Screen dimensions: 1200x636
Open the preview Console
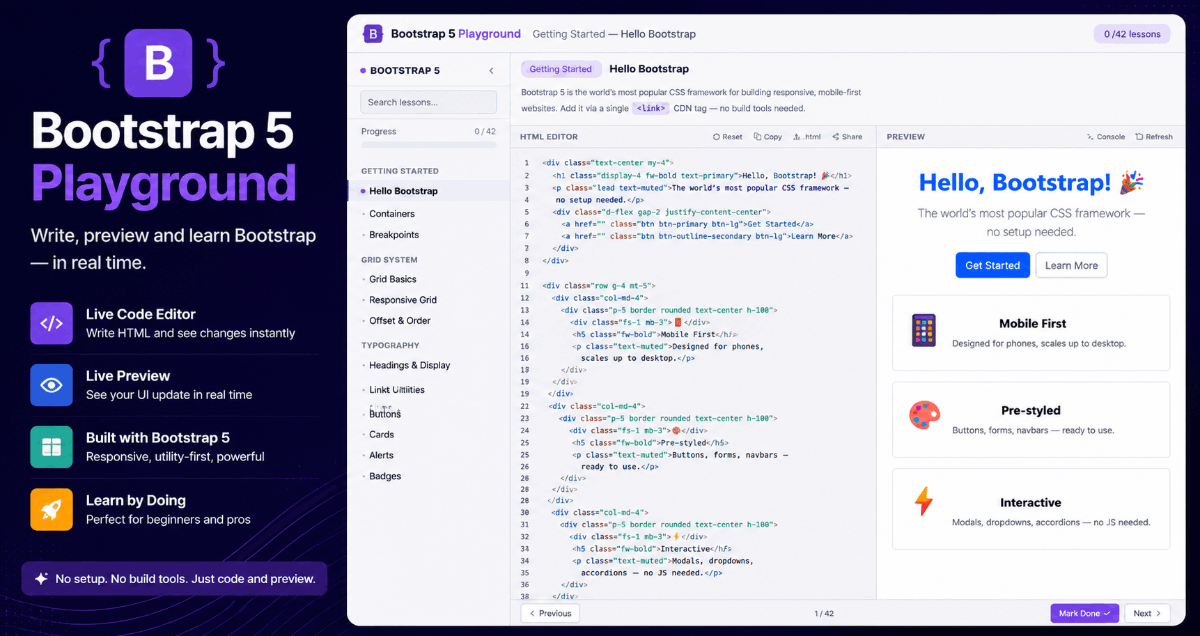tap(1106, 137)
